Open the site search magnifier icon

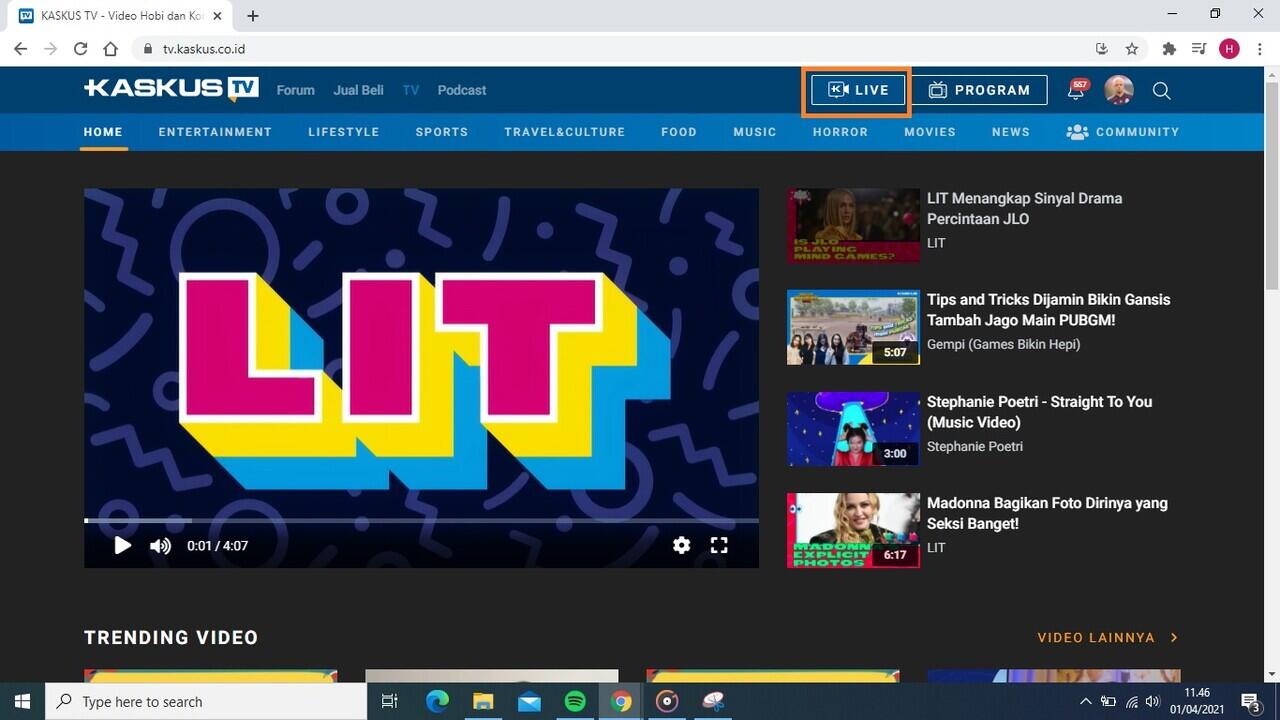pyautogui.click(x=1161, y=91)
